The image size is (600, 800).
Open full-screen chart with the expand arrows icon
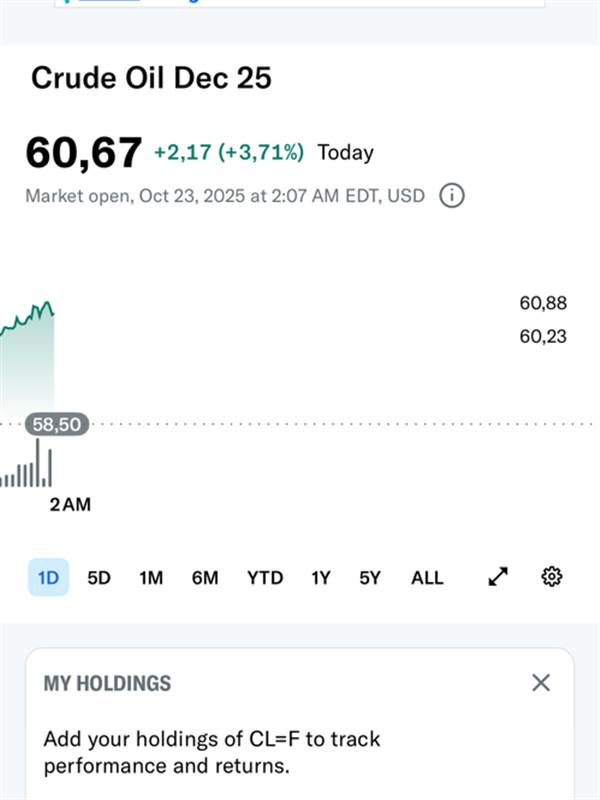[x=497, y=577]
